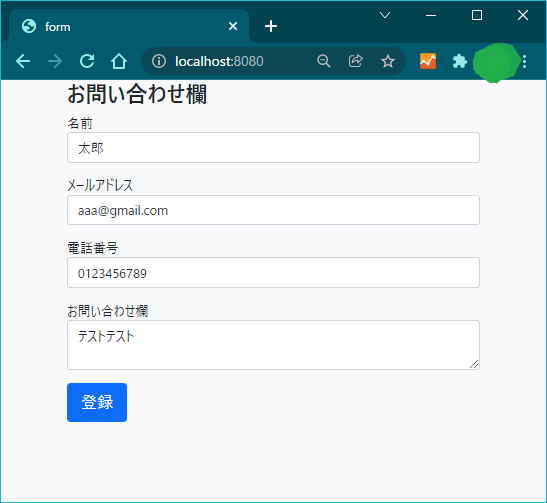Reload the localhost page

click(x=87, y=61)
